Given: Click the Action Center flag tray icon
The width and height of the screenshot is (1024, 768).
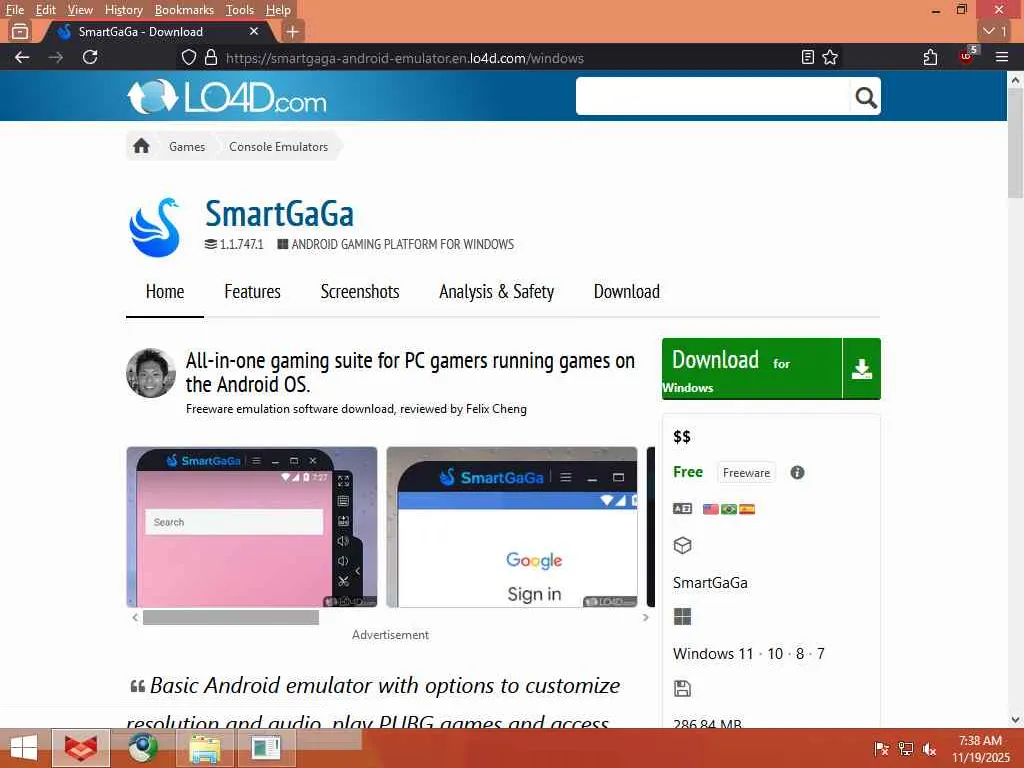Looking at the screenshot, I should pos(882,749).
